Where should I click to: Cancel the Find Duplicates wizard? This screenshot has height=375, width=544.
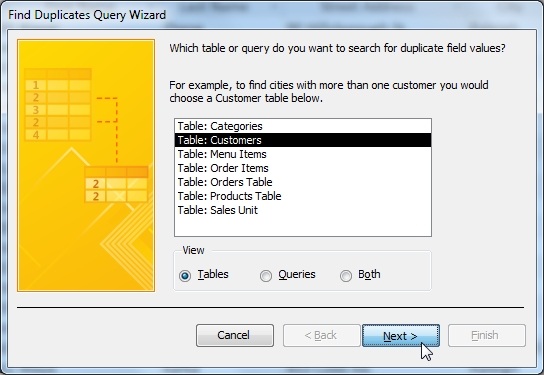point(235,335)
